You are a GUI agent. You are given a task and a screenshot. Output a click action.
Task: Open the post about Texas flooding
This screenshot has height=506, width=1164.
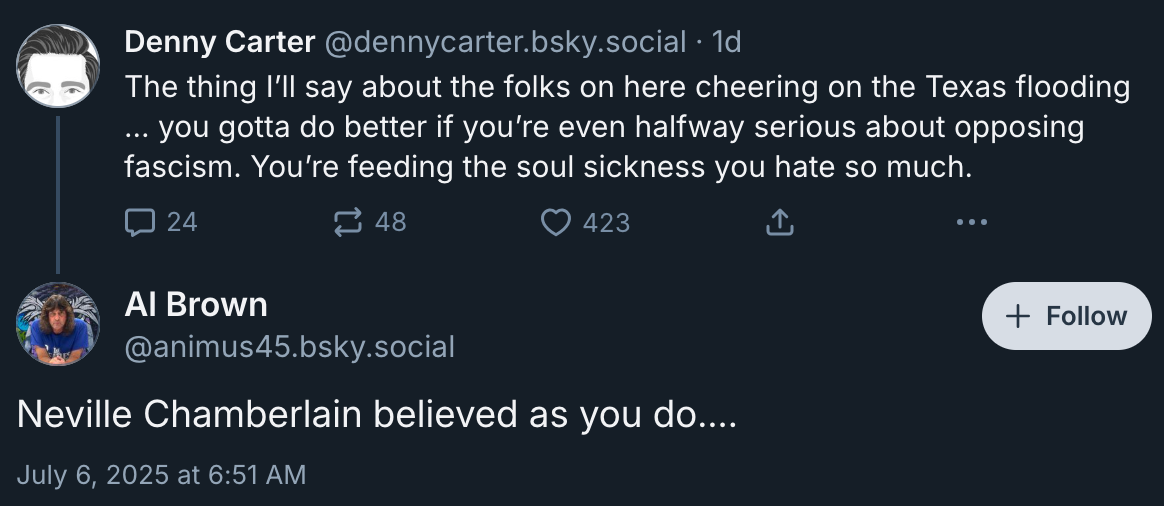click(x=627, y=127)
